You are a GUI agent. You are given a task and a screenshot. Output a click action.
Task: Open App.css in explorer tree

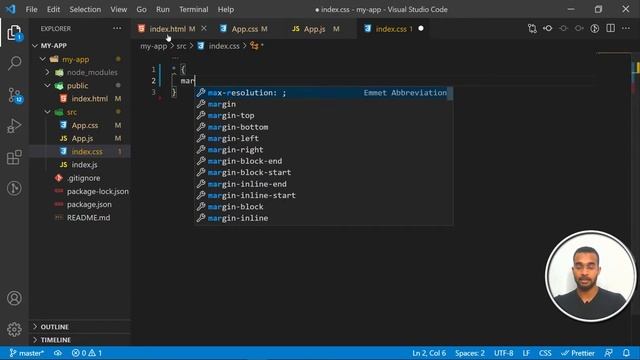[84, 125]
